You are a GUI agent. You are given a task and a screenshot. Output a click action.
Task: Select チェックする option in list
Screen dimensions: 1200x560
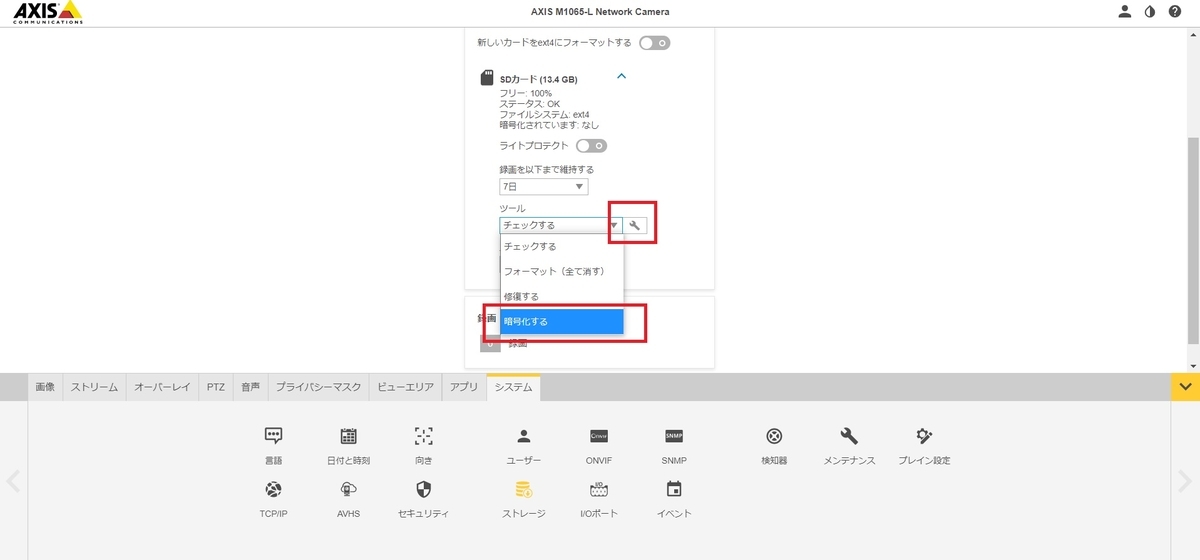point(562,246)
